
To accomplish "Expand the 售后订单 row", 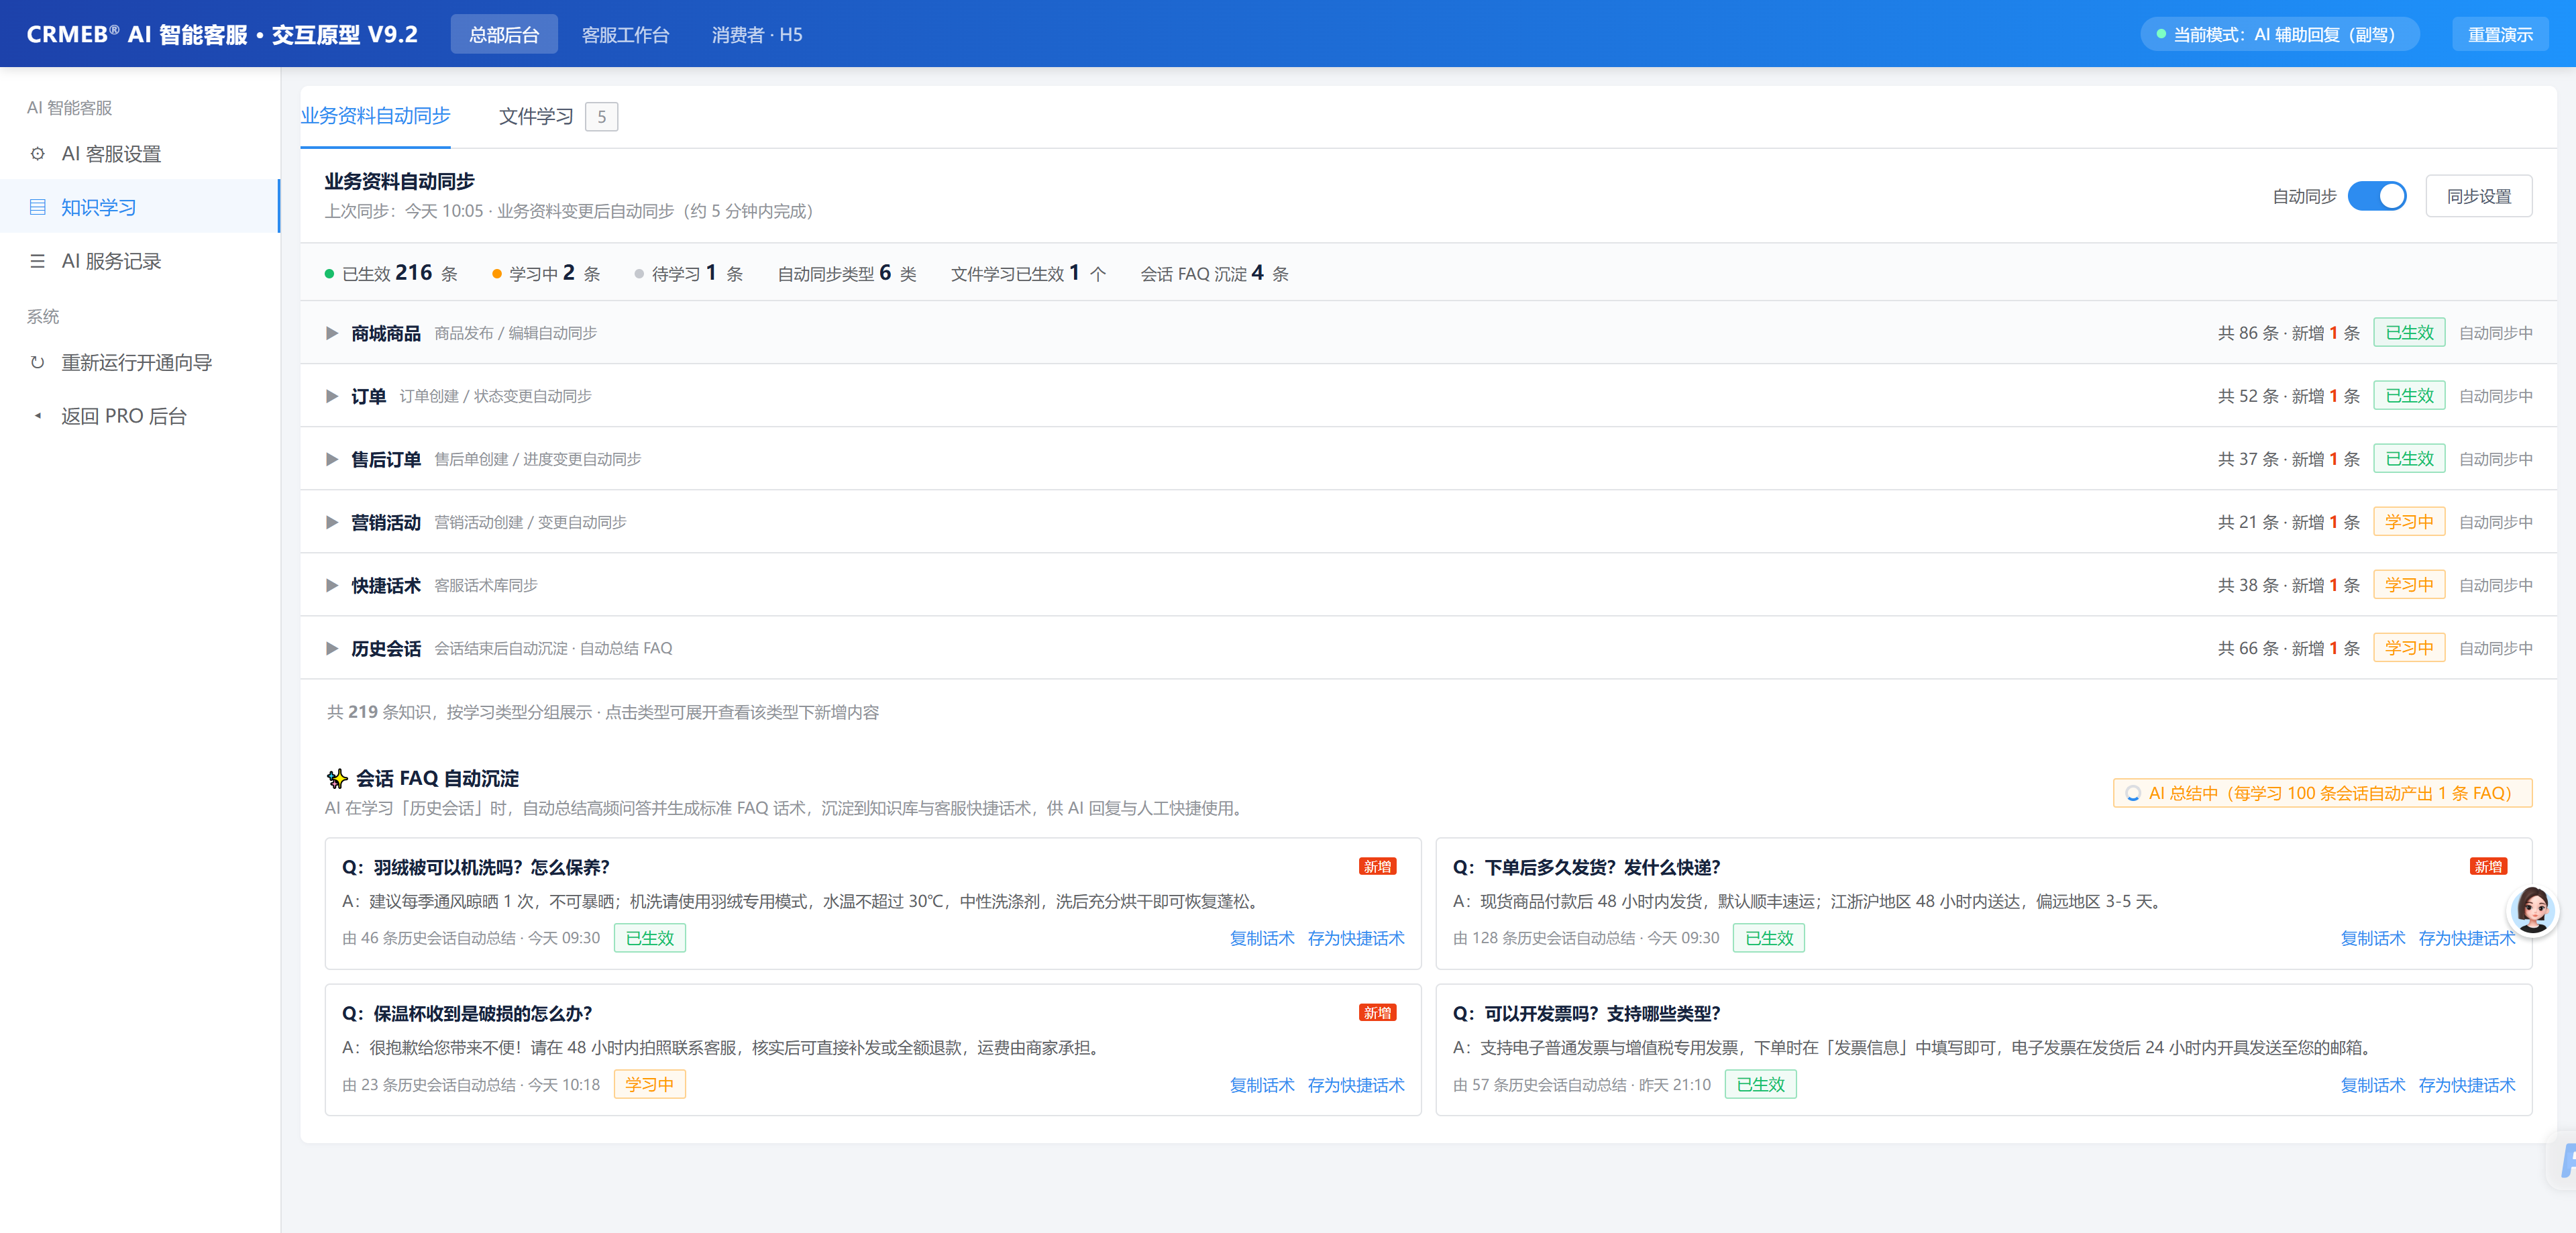I will click(1428, 459).
